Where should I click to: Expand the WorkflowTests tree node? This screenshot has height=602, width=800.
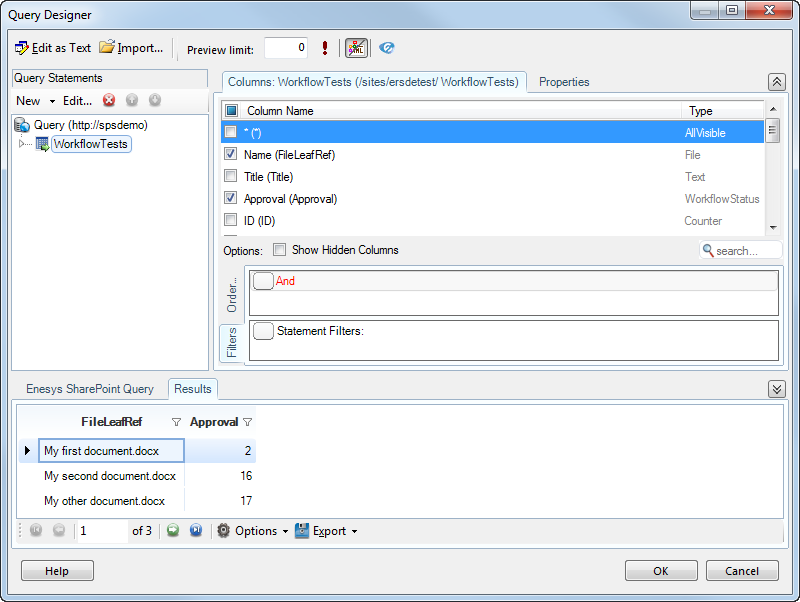click(22, 145)
